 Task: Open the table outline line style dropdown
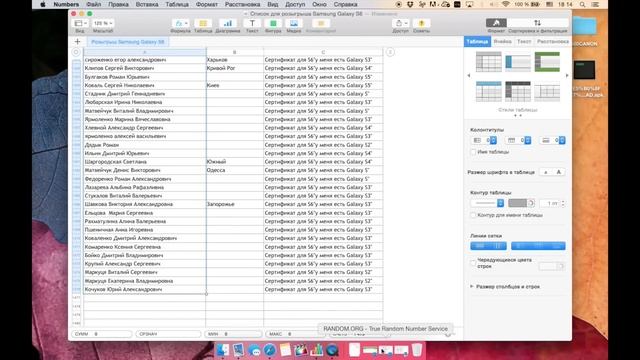point(487,203)
